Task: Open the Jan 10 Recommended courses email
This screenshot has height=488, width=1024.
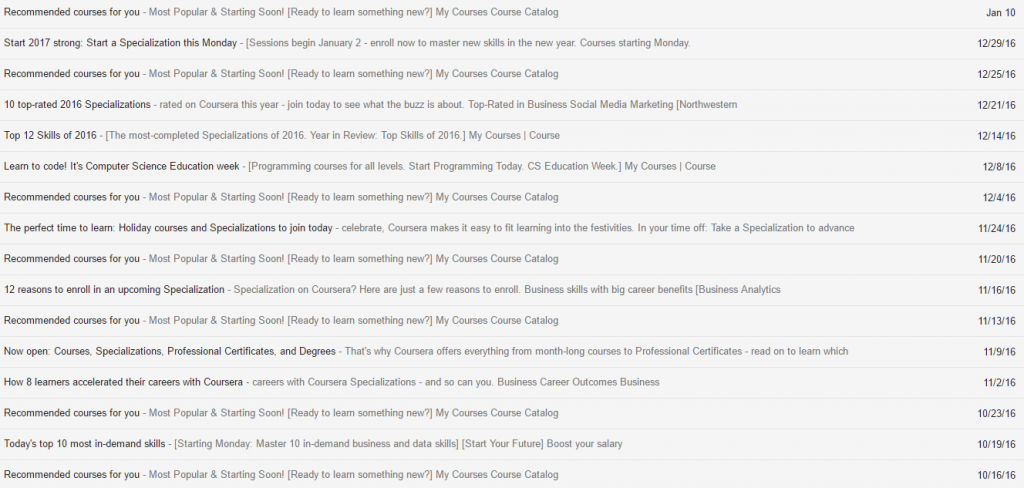Action: 512,12
